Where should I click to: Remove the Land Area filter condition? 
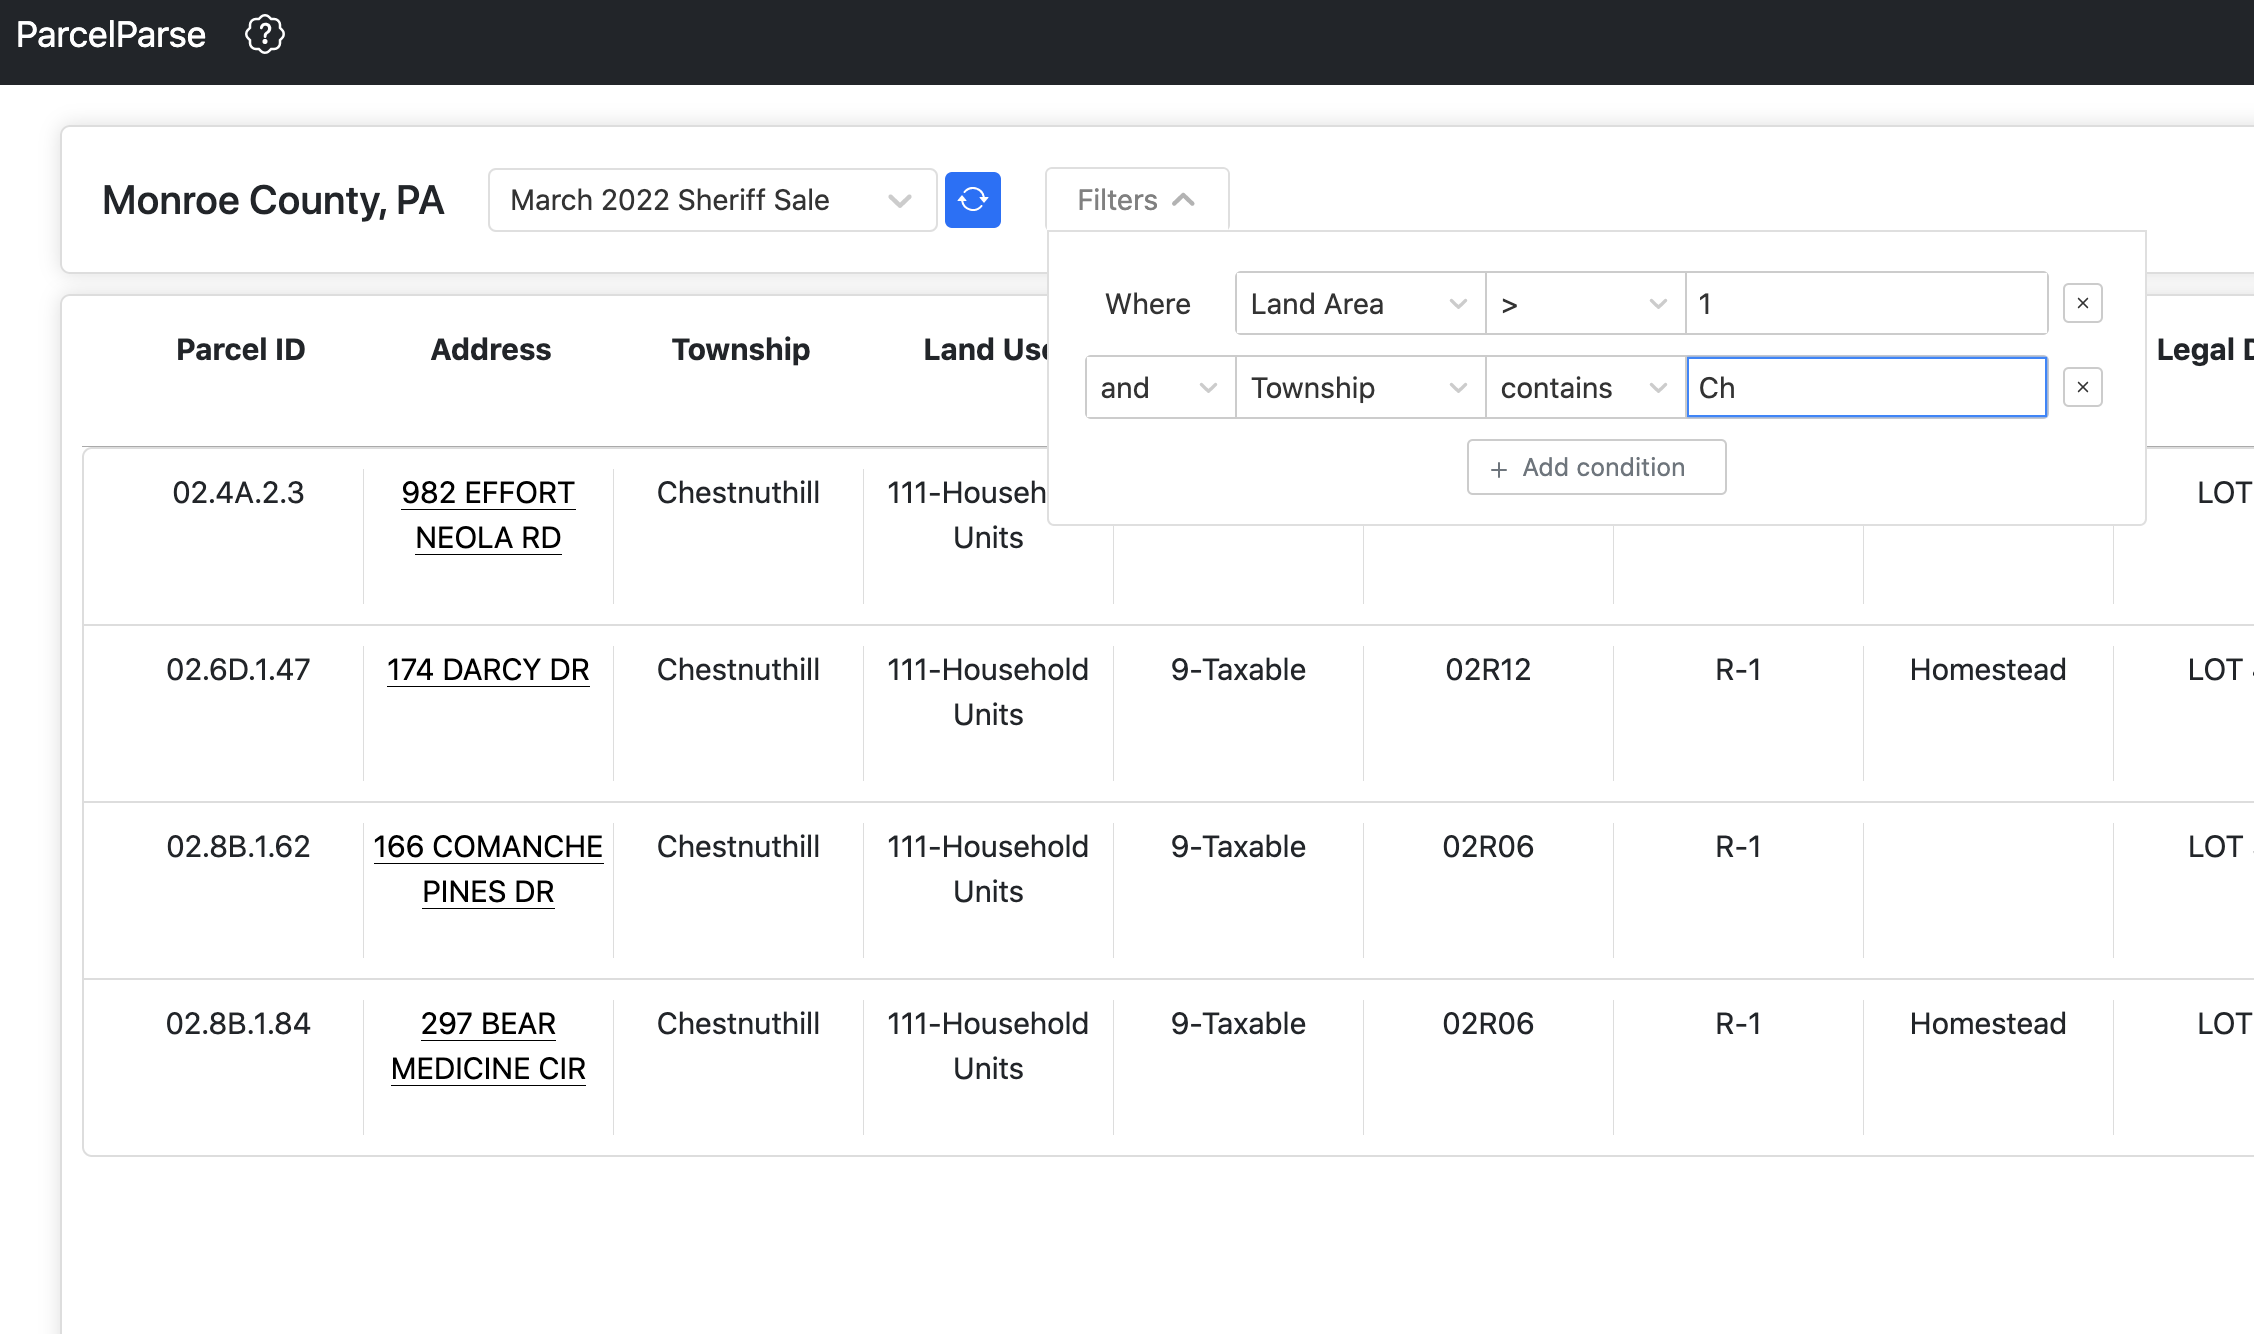click(x=2082, y=302)
